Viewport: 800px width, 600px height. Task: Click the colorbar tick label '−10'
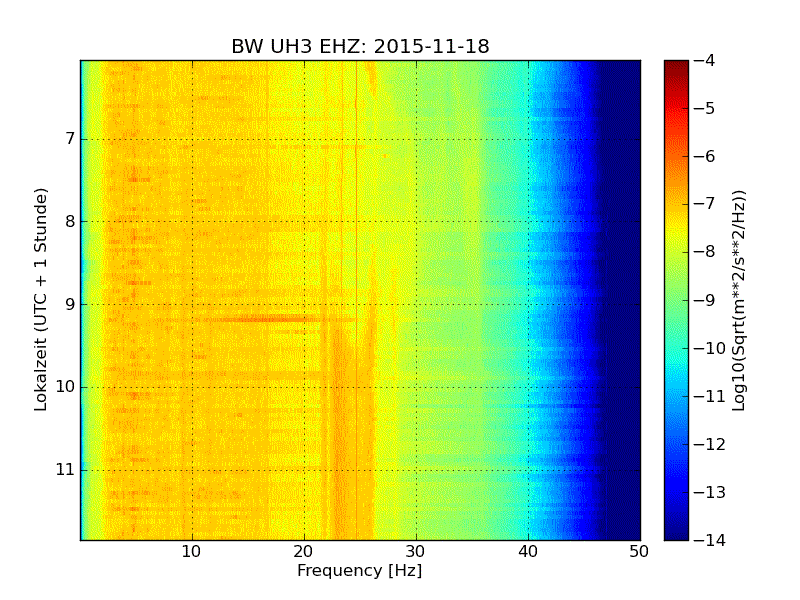click(x=710, y=348)
